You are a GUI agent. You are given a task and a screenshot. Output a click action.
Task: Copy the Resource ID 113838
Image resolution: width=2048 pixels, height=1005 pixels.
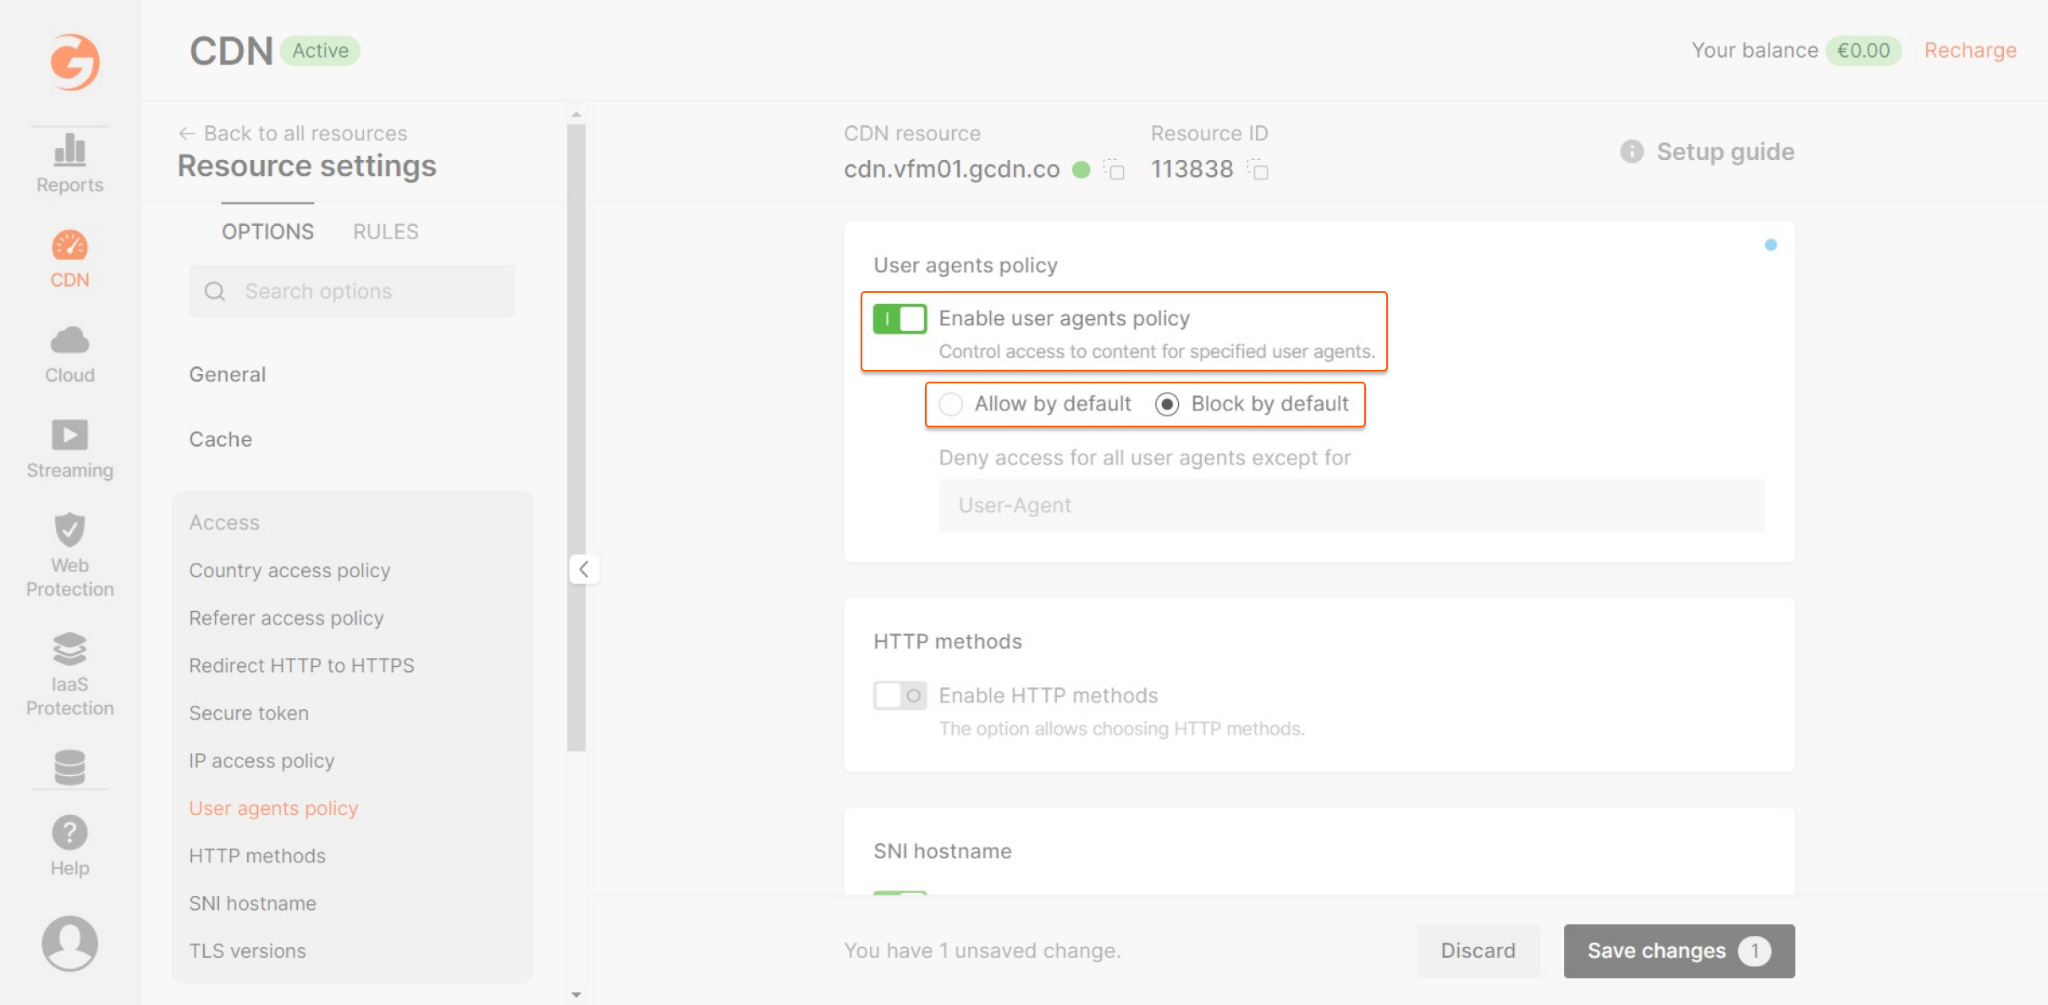[x=1260, y=170]
